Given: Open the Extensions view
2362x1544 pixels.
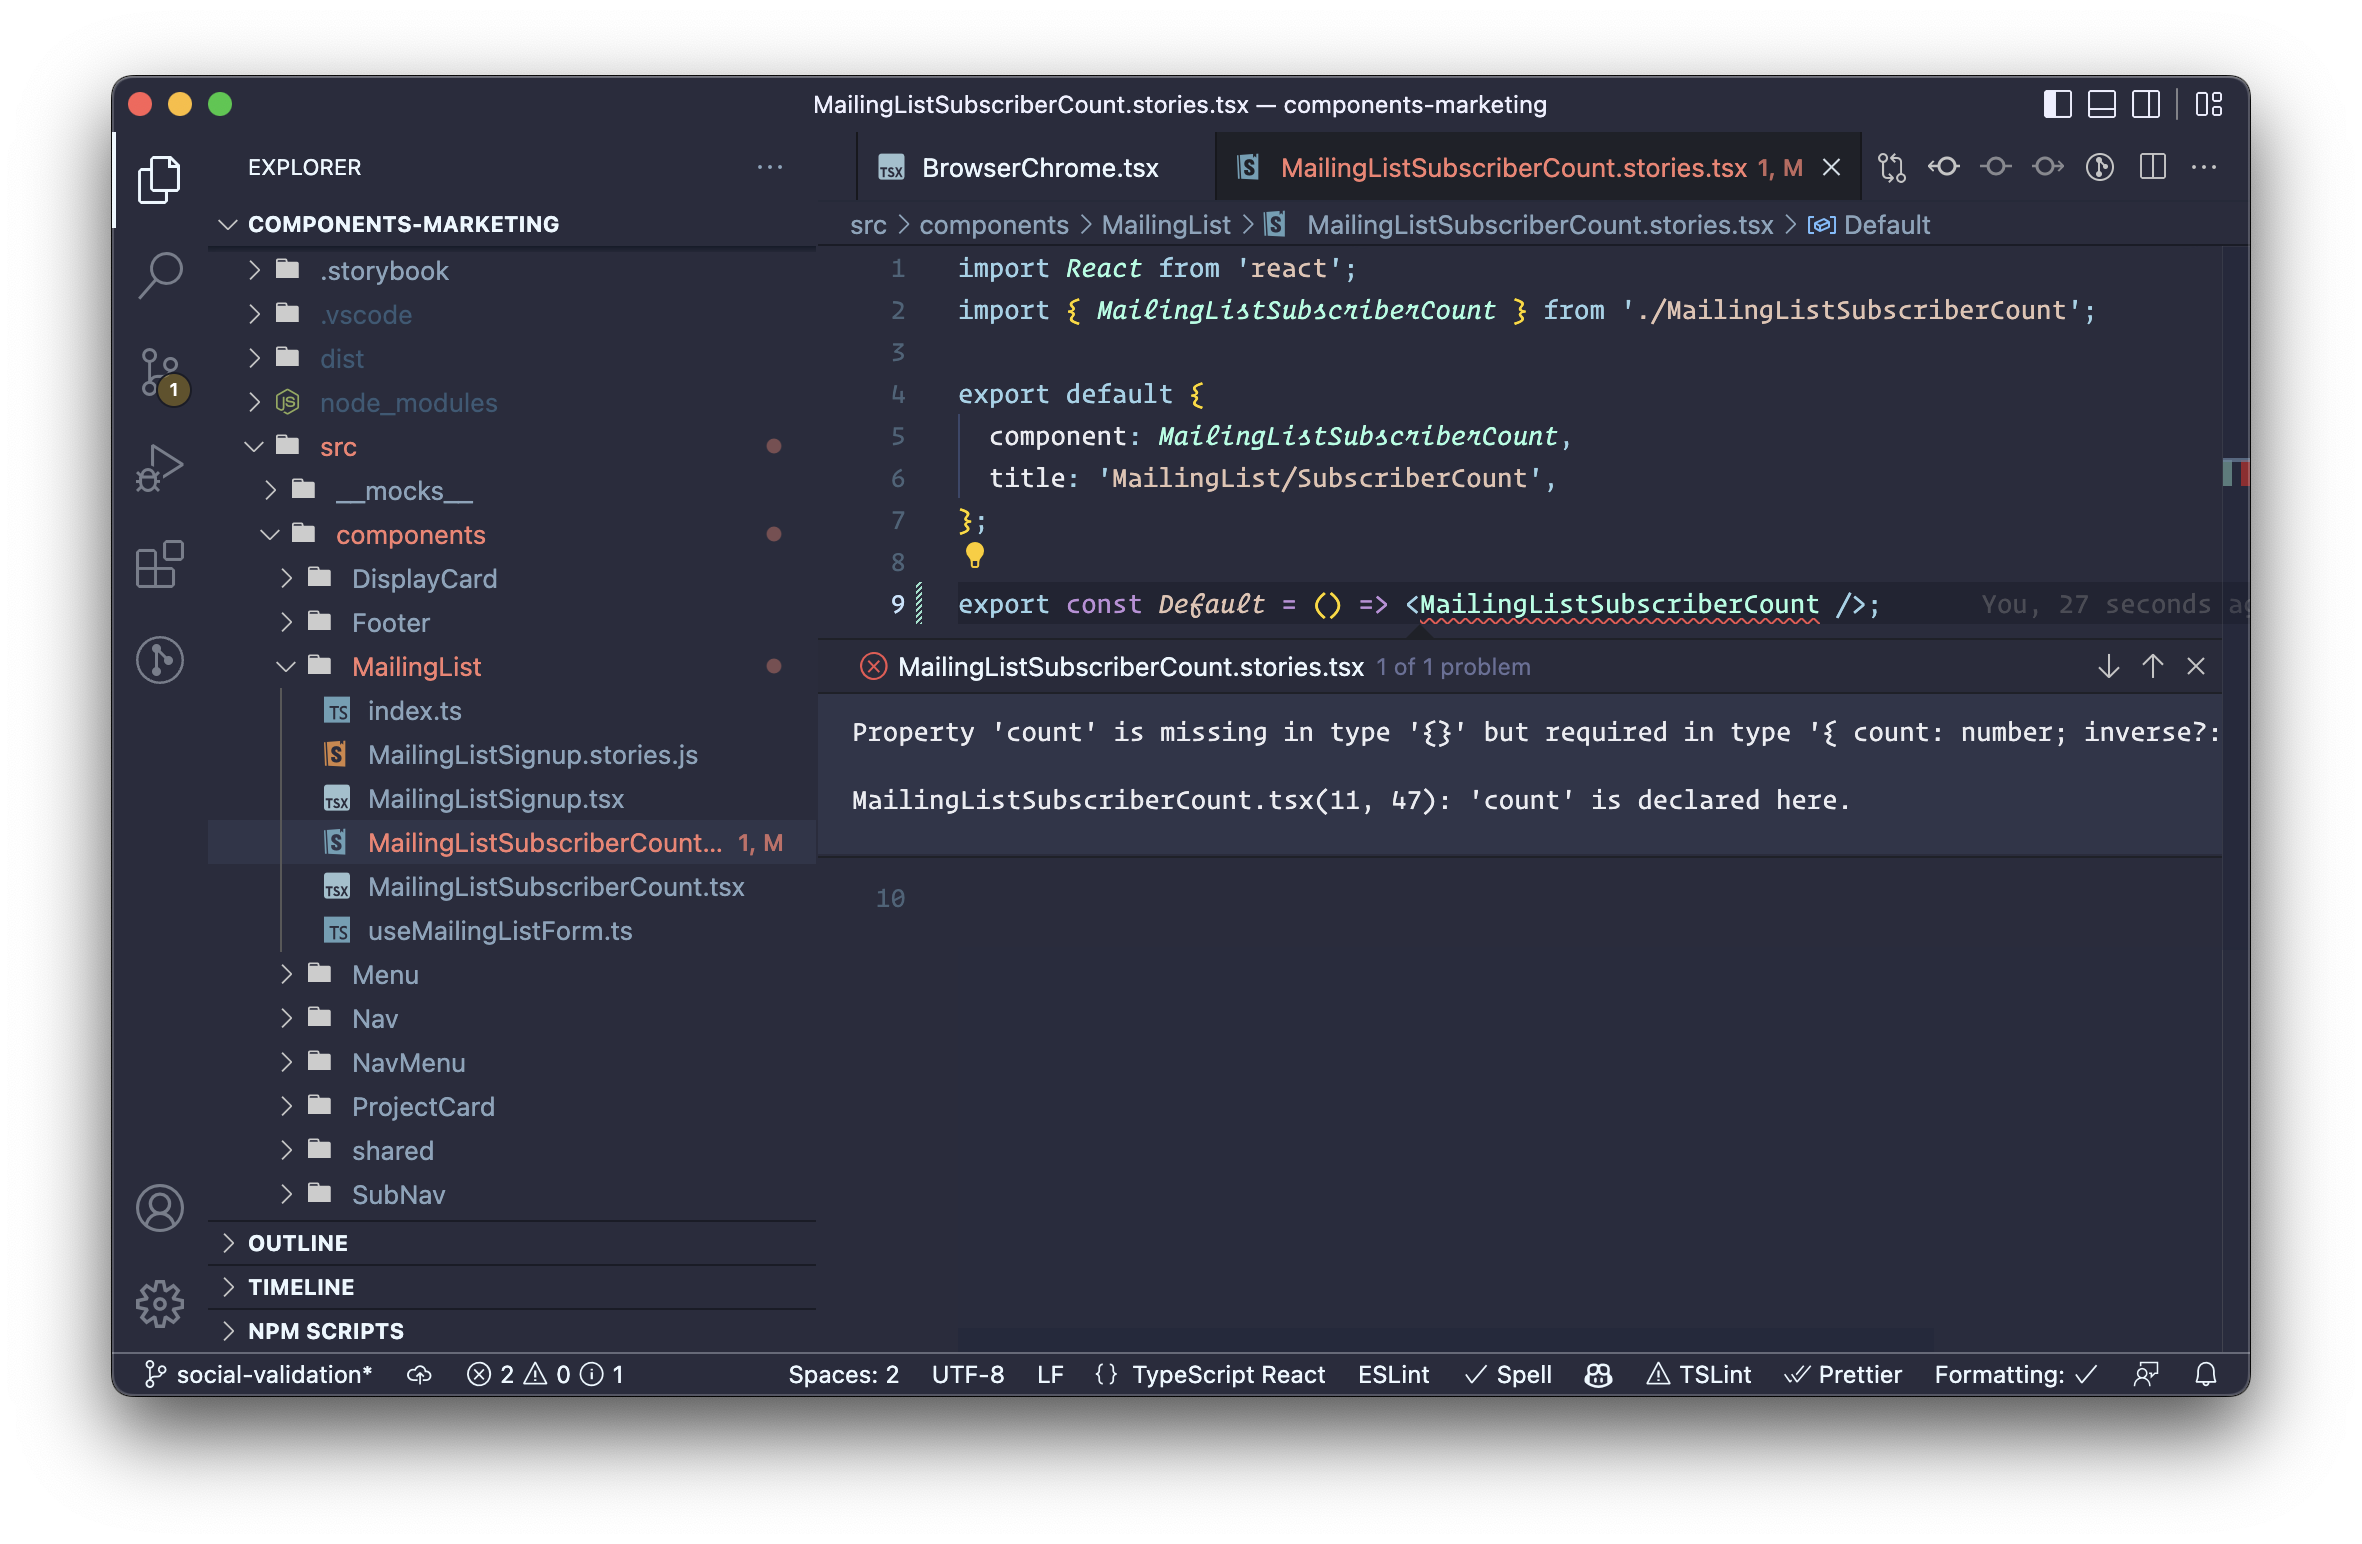Looking at the screenshot, I should click(160, 565).
